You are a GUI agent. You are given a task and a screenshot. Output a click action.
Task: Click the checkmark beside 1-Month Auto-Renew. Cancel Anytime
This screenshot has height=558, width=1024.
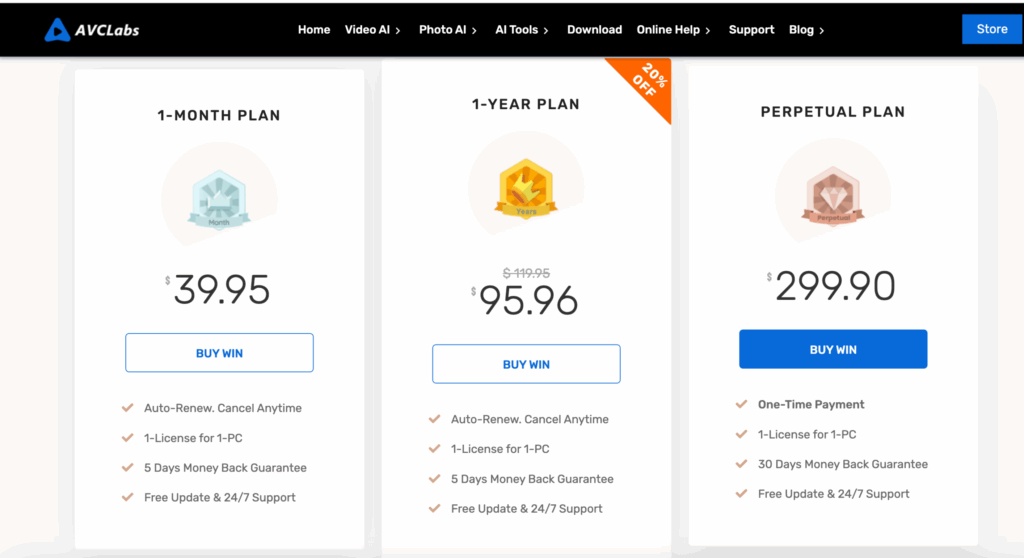coord(127,408)
